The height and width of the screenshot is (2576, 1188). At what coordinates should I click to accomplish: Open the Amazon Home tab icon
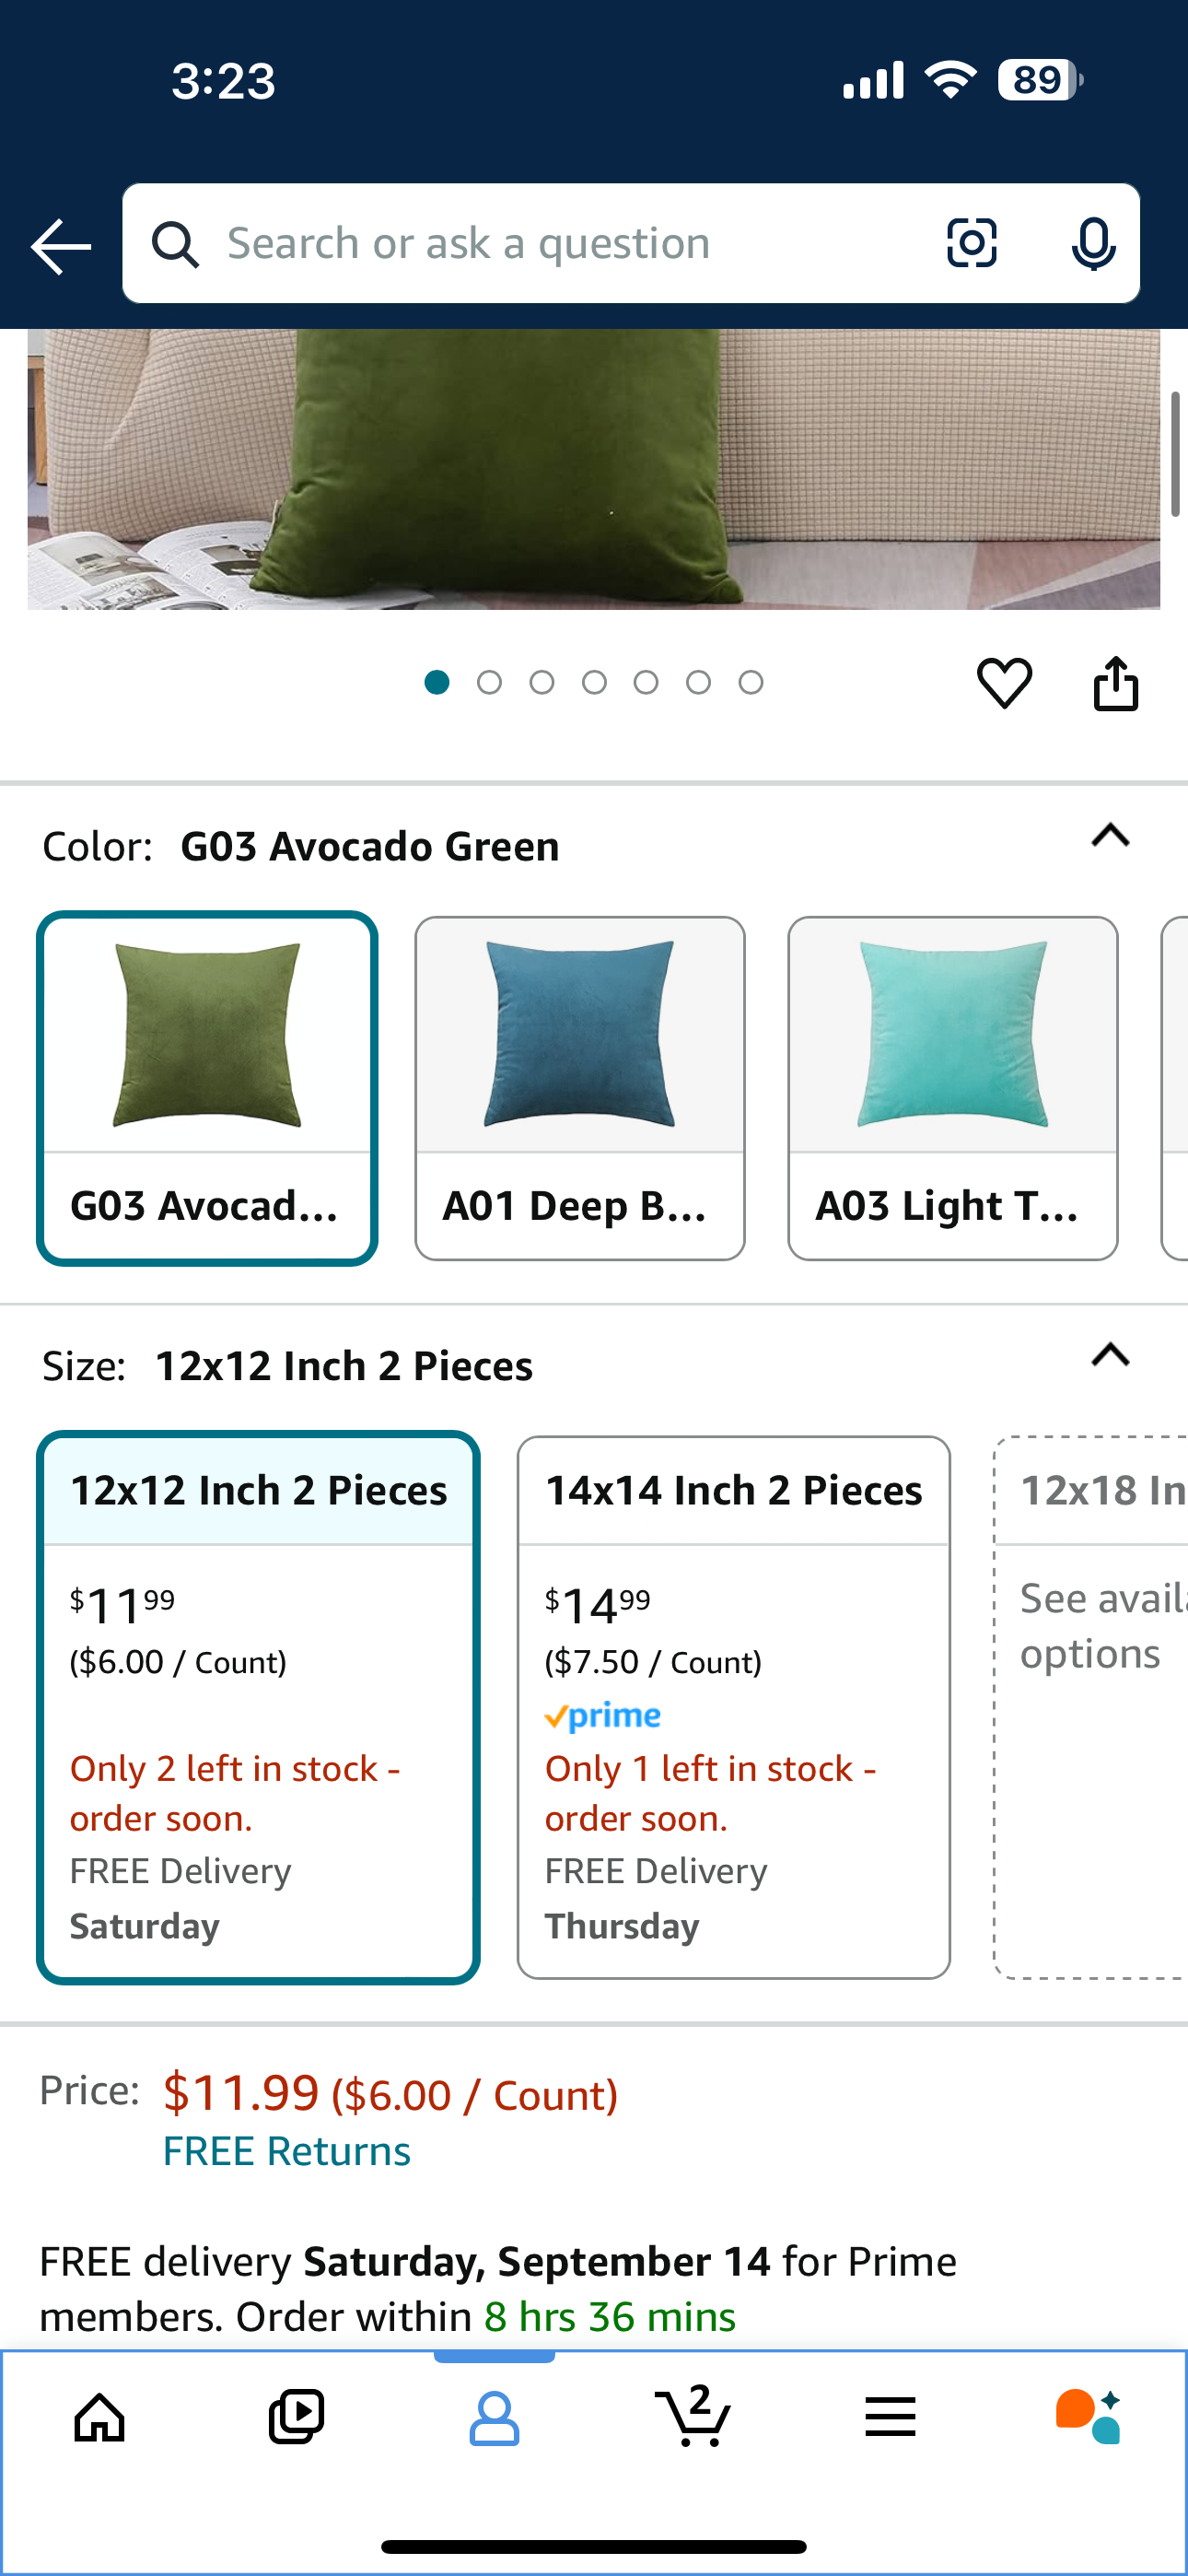click(x=99, y=2418)
